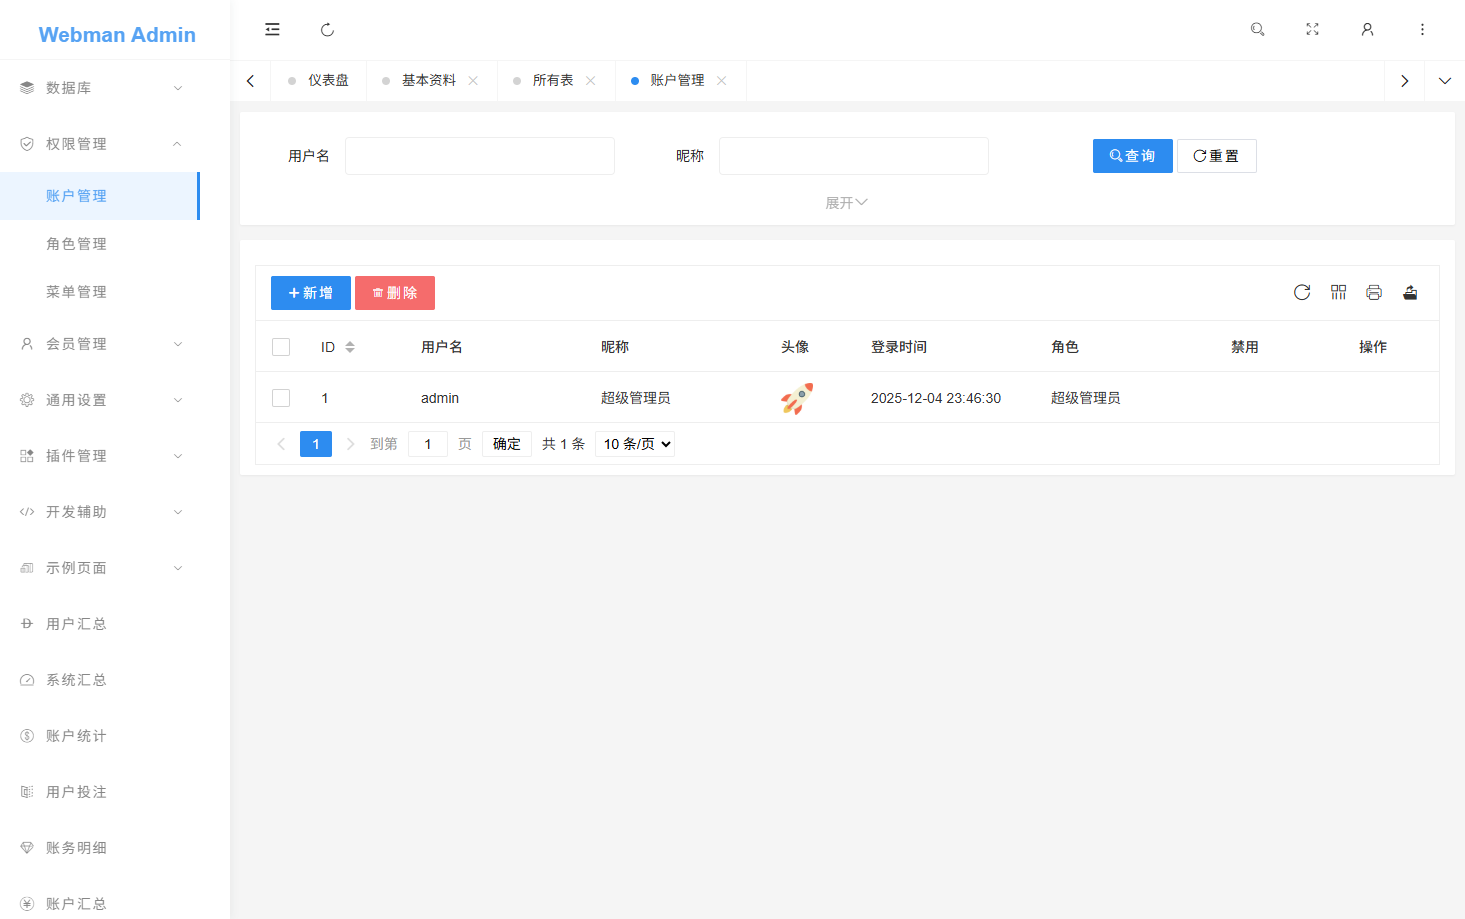Toggle the select-all checkbox in the table header
This screenshot has width=1465, height=919.
[x=280, y=346]
